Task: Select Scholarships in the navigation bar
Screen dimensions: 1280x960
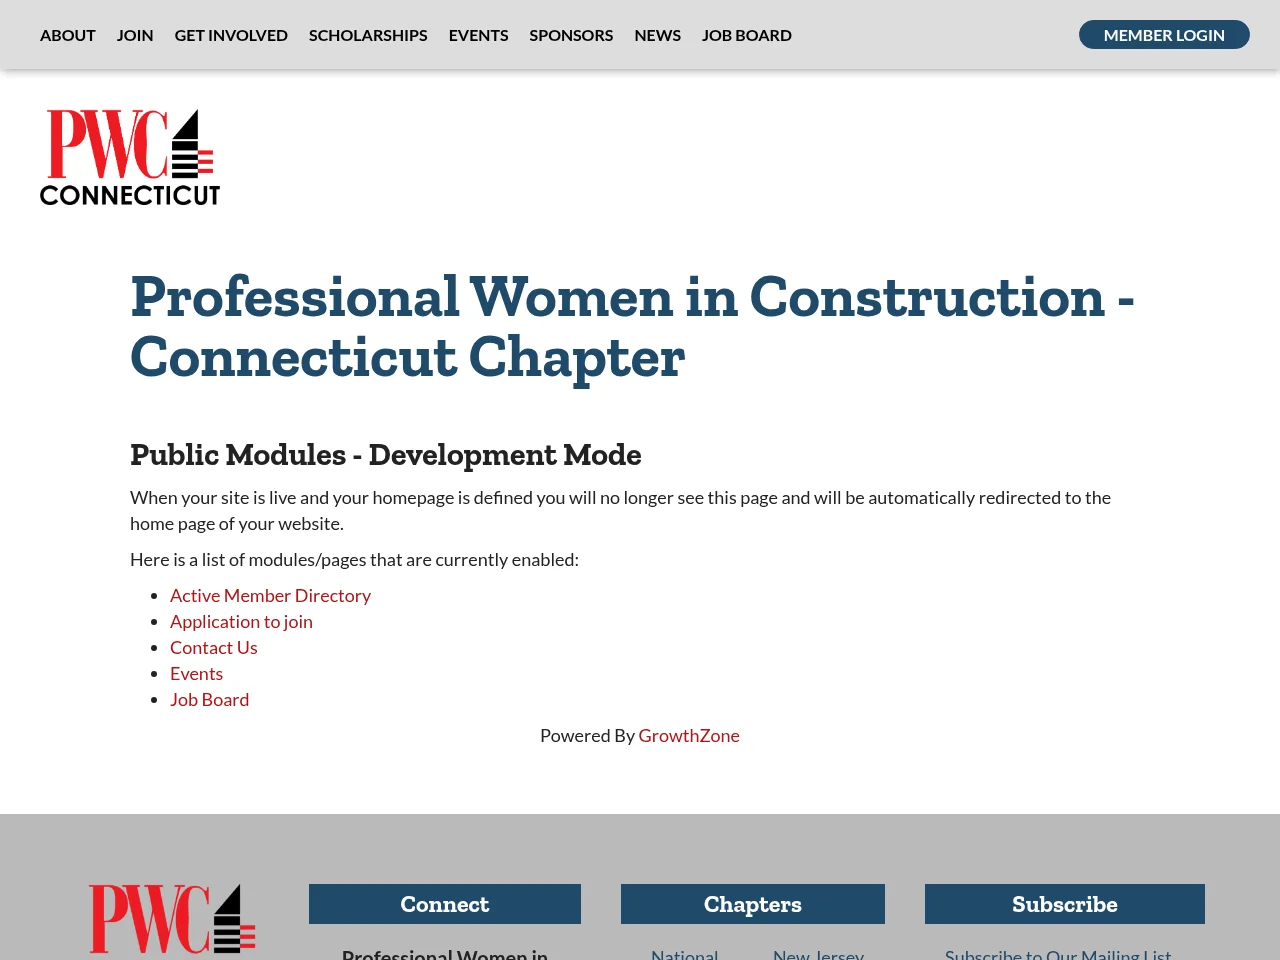Action: [x=368, y=35]
